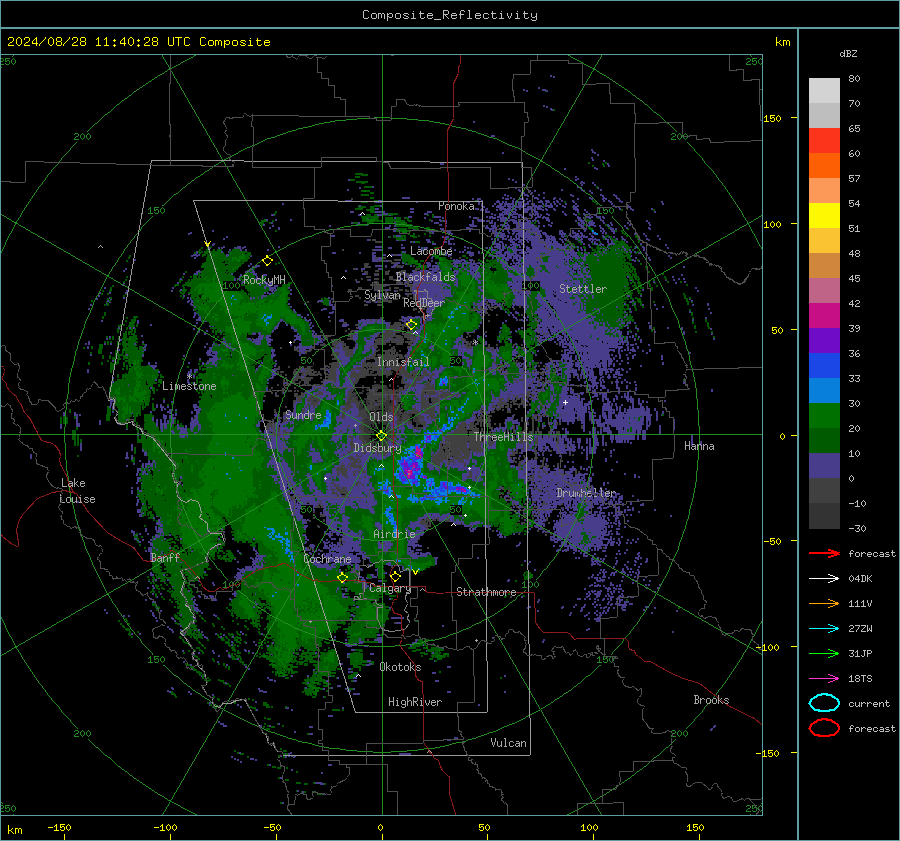Click the deep orange swatch below red

[x=824, y=166]
